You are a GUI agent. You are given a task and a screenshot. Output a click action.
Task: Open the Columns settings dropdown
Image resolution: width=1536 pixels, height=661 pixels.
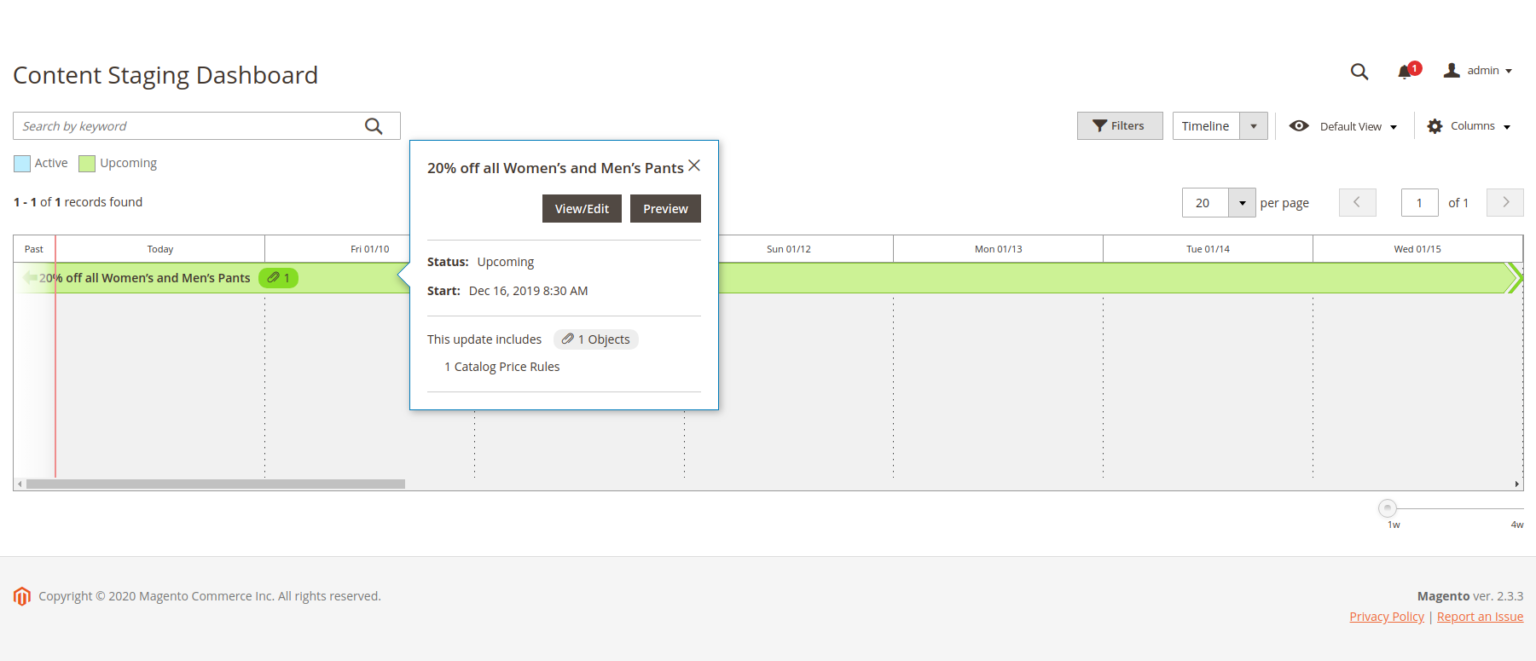1468,126
